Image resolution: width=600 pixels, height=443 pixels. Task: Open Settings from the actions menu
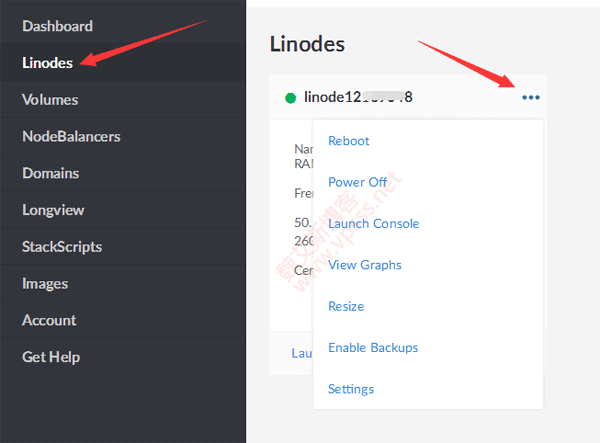pos(351,389)
